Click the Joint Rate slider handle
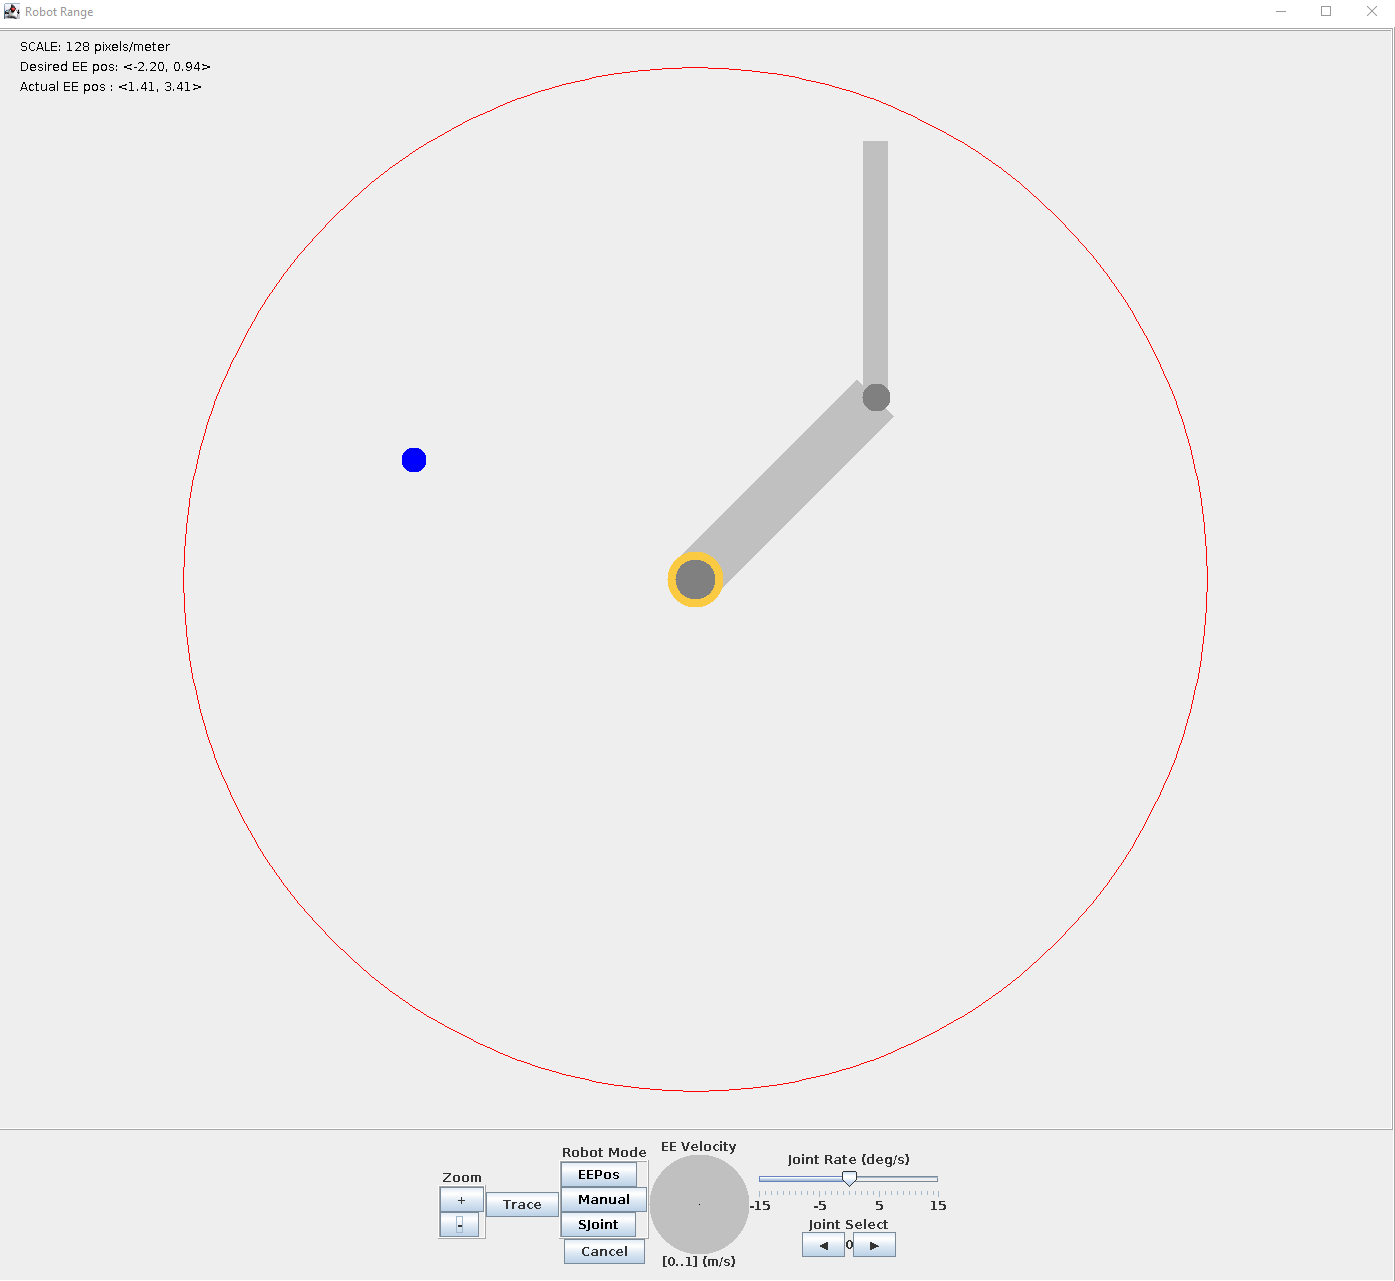The image size is (1395, 1281). [x=849, y=1179]
